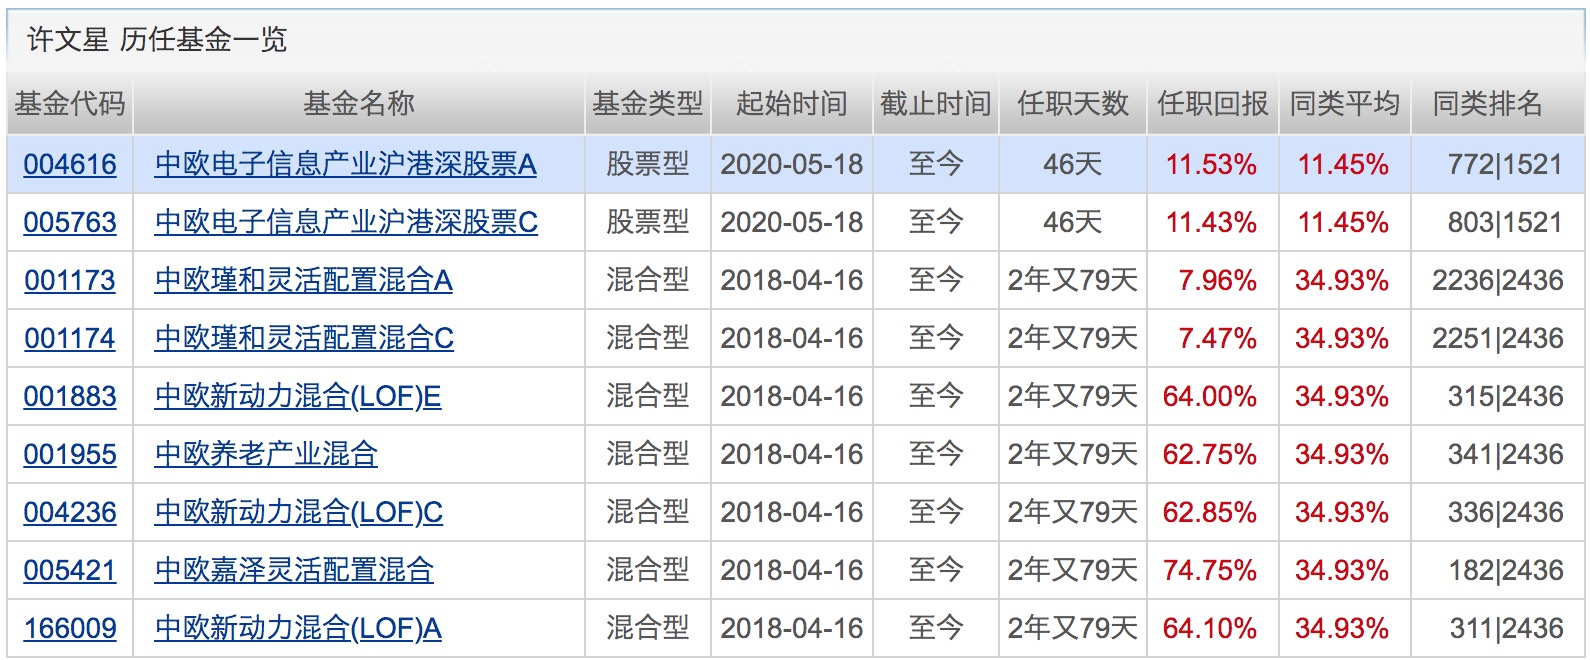This screenshot has height=660, width=1590.
Task: Open fund code link 001174
Action: pyautogui.click(x=70, y=338)
